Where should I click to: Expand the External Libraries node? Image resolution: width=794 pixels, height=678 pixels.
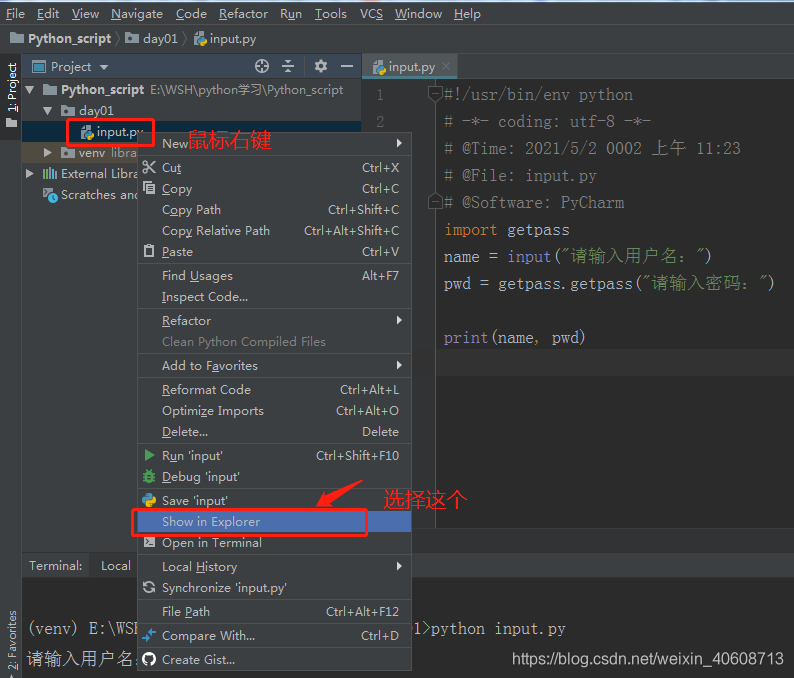(30, 174)
